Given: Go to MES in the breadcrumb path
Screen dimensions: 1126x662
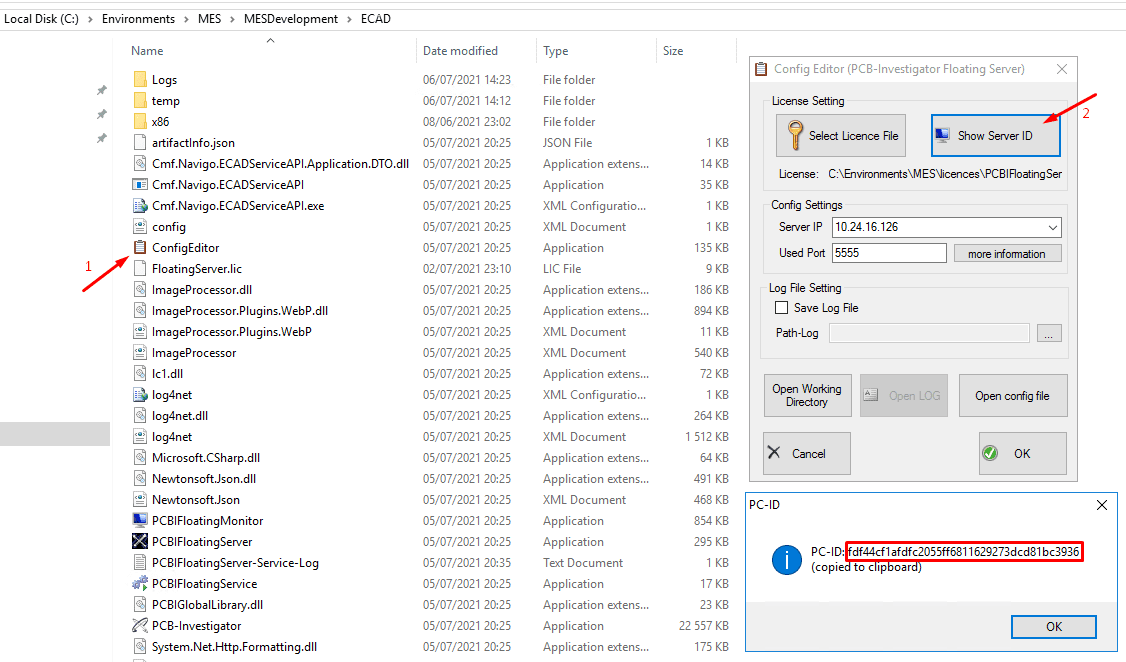Looking at the screenshot, I should pyautogui.click(x=210, y=19).
